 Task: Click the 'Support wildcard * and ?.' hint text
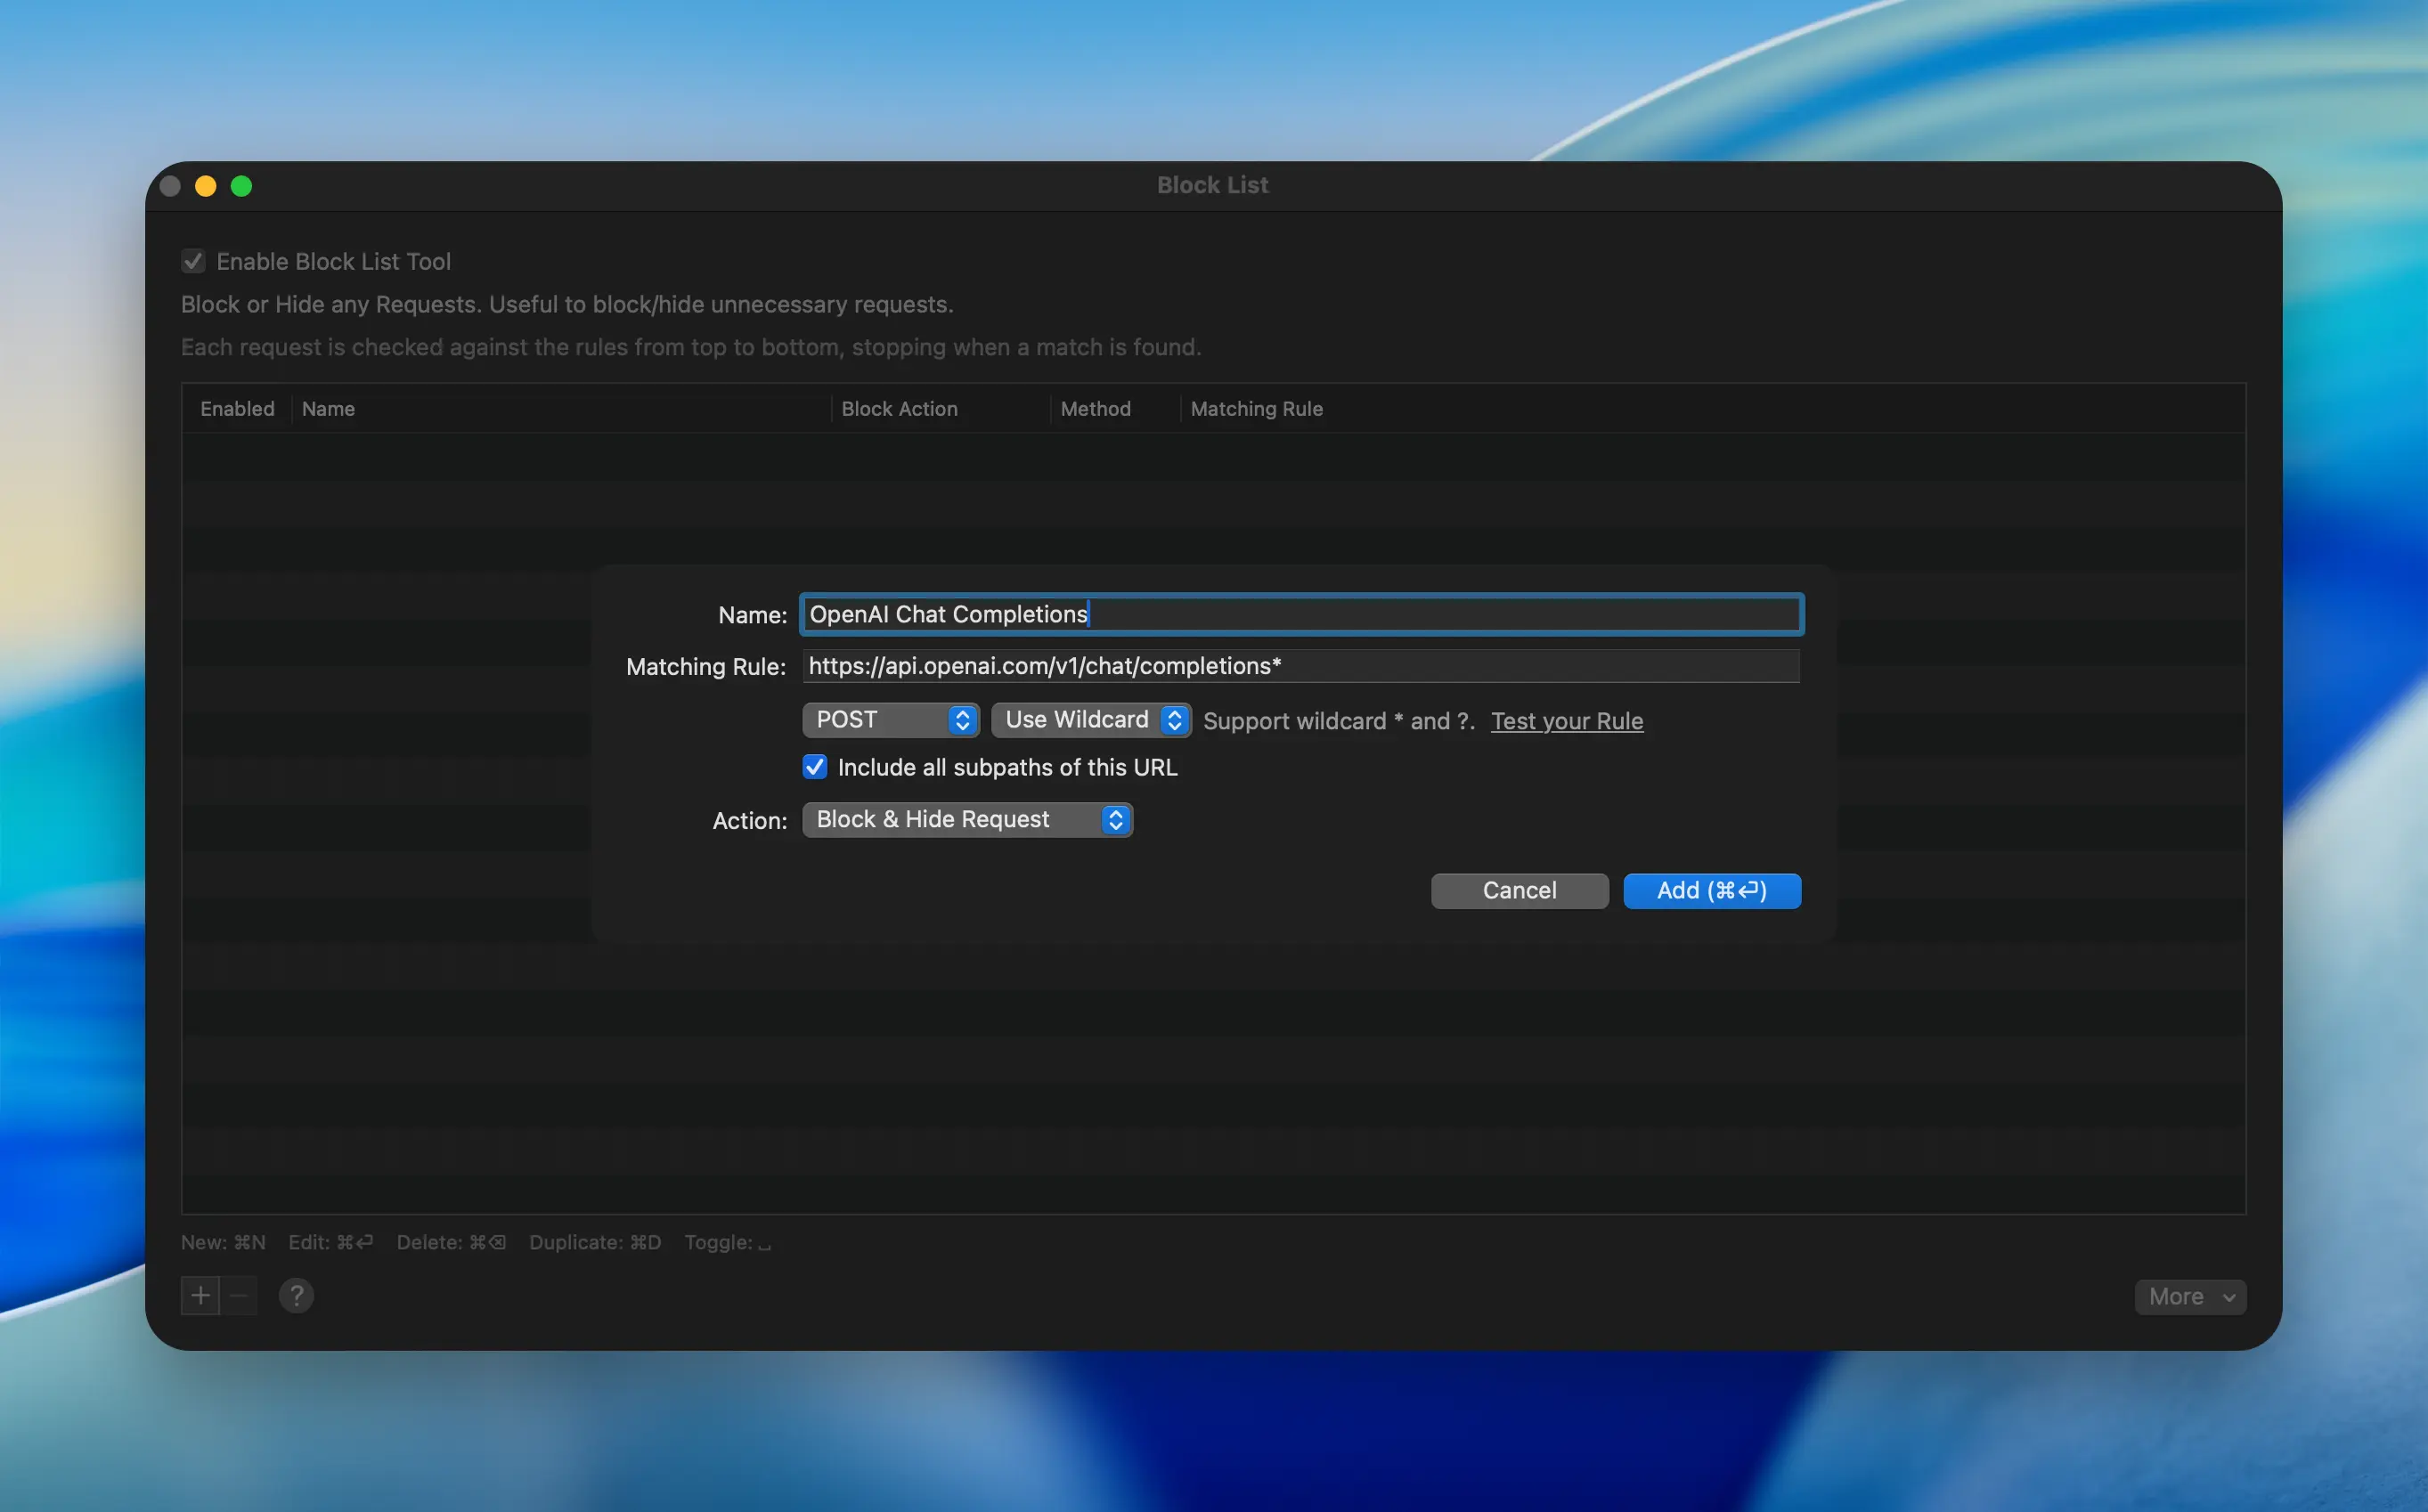pyautogui.click(x=1339, y=721)
